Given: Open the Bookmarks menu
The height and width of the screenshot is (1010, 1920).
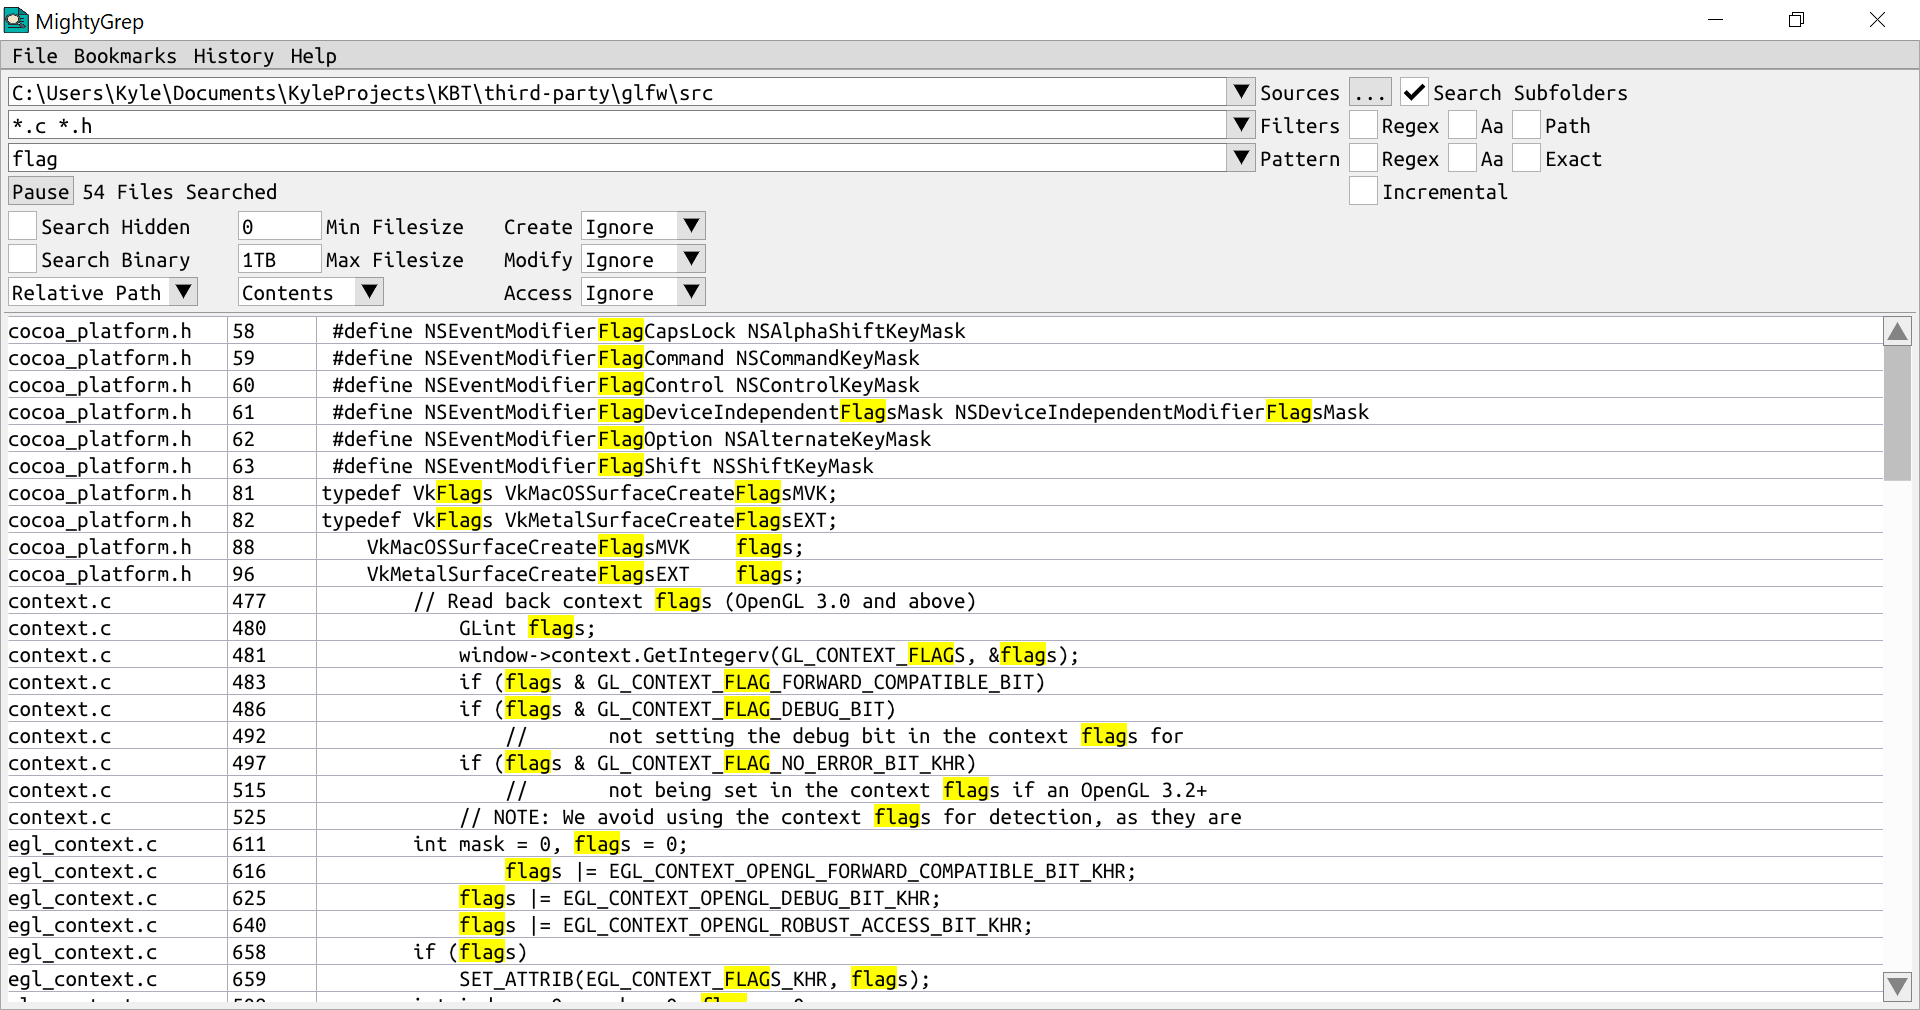Looking at the screenshot, I should tap(125, 56).
